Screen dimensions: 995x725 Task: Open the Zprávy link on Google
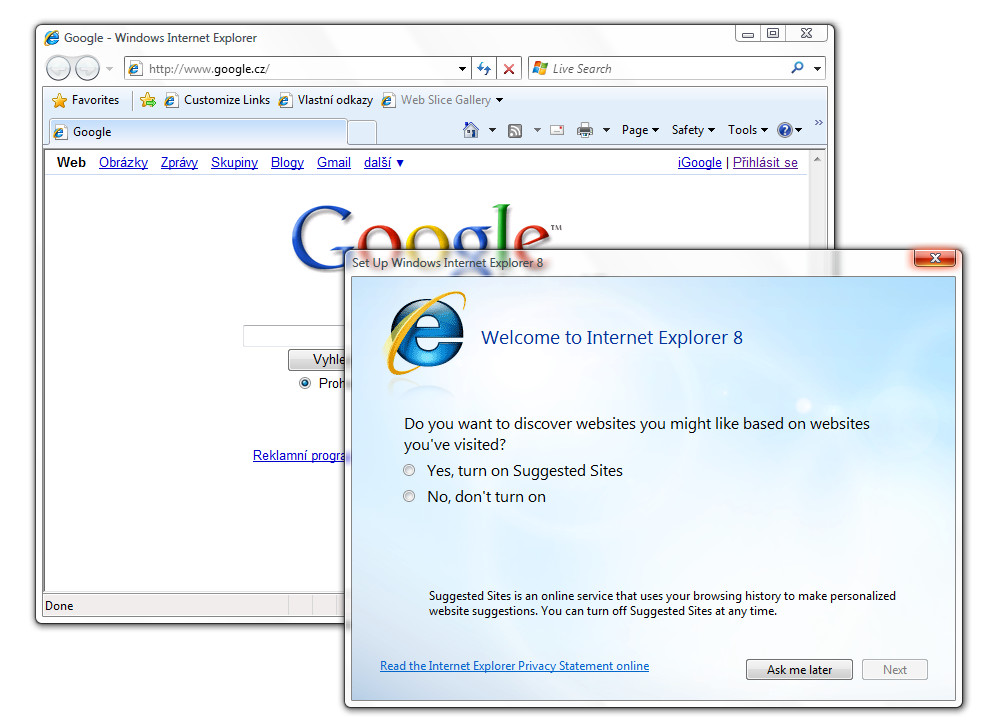pyautogui.click(x=179, y=162)
